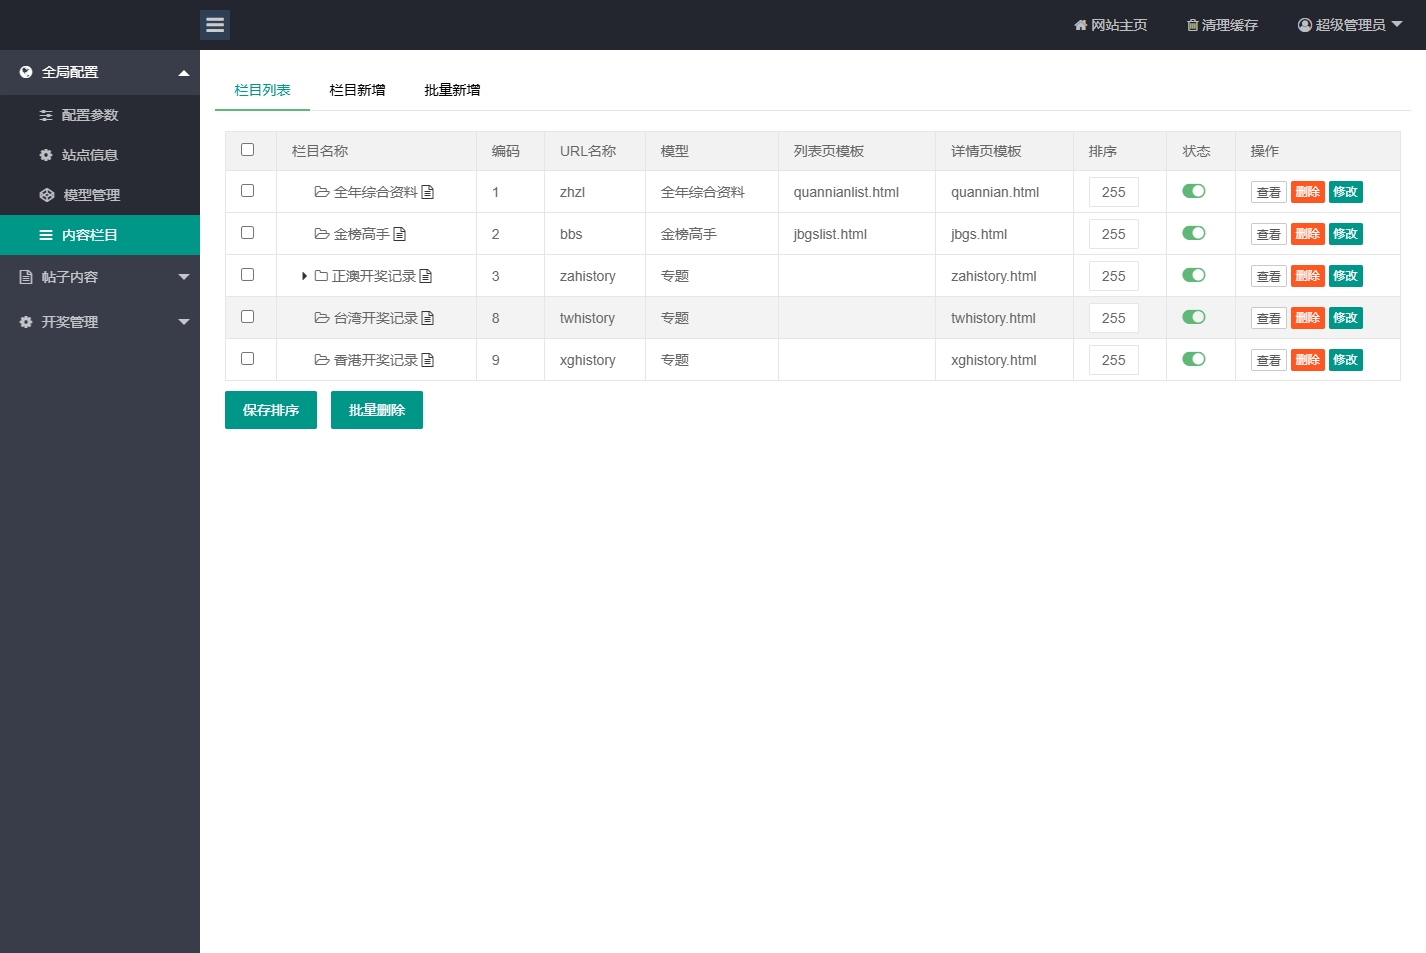Click the folder icon beside 金榜高手
This screenshot has height=953, width=1426.
point(322,234)
